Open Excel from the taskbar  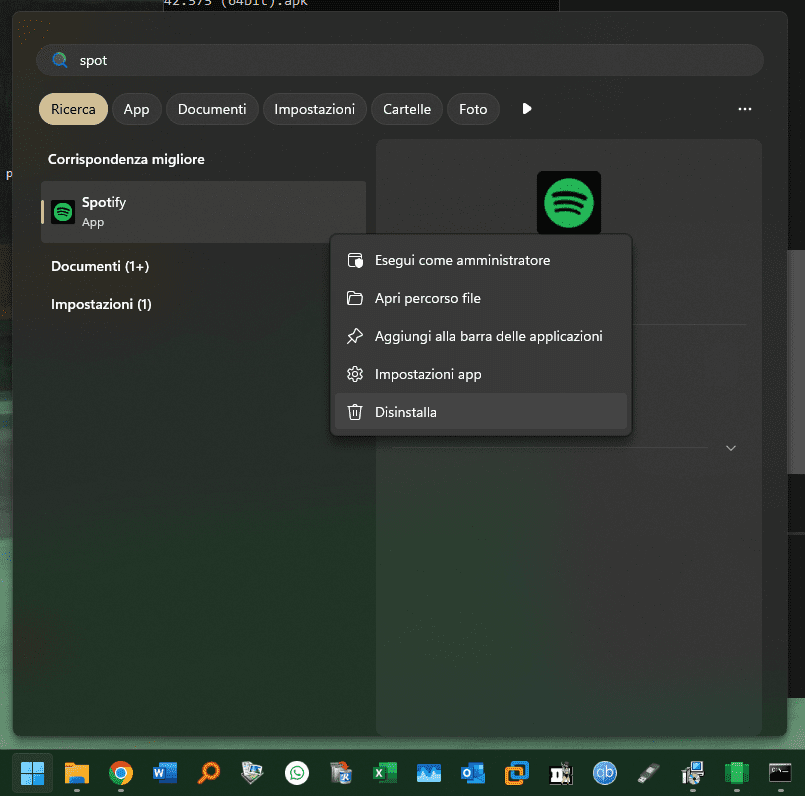pyautogui.click(x=385, y=773)
